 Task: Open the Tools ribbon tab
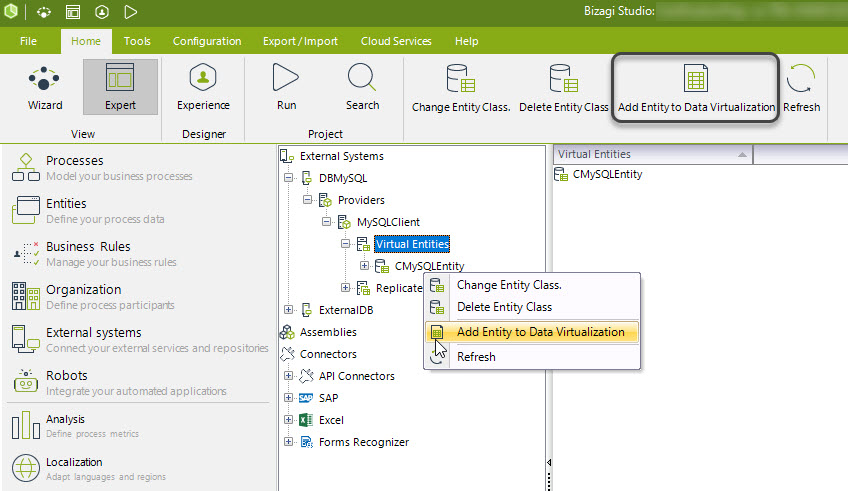[x=137, y=41]
